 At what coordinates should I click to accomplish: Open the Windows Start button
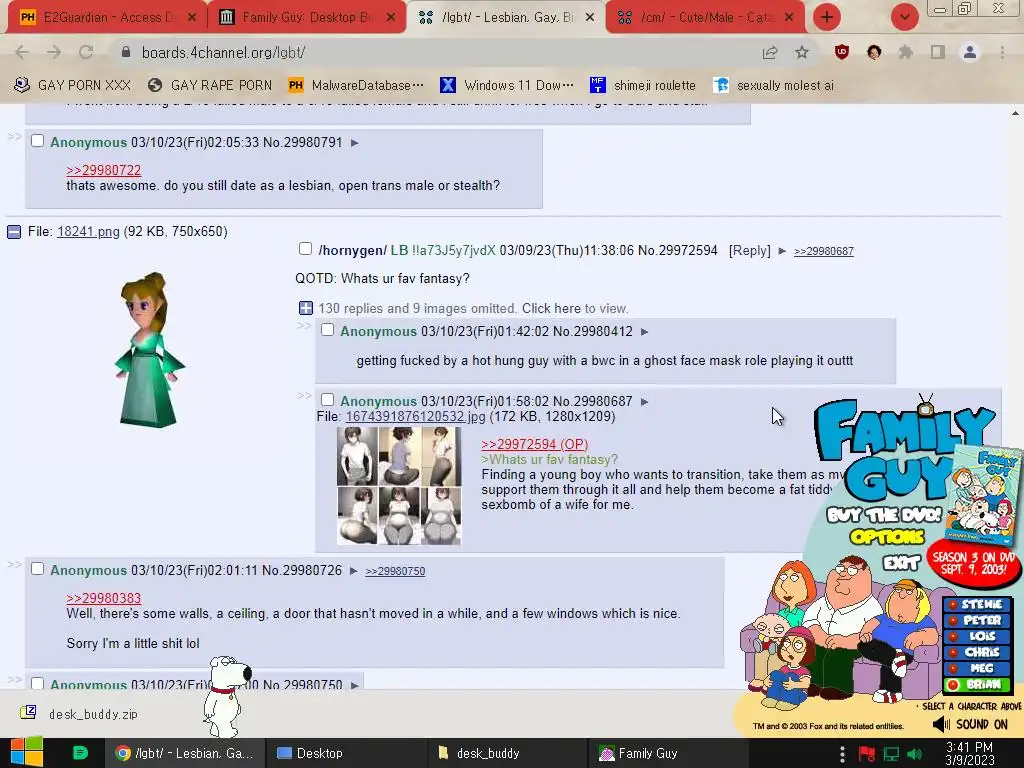pyautogui.click(x=27, y=752)
